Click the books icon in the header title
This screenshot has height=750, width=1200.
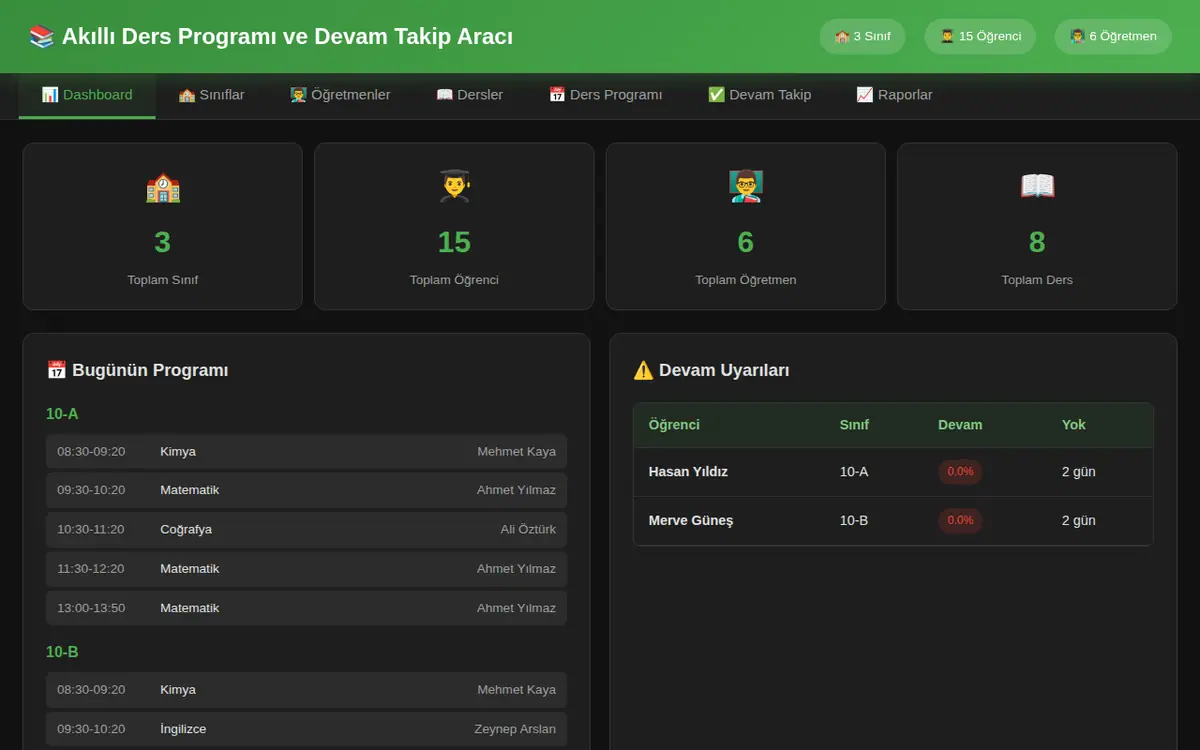[42, 37]
